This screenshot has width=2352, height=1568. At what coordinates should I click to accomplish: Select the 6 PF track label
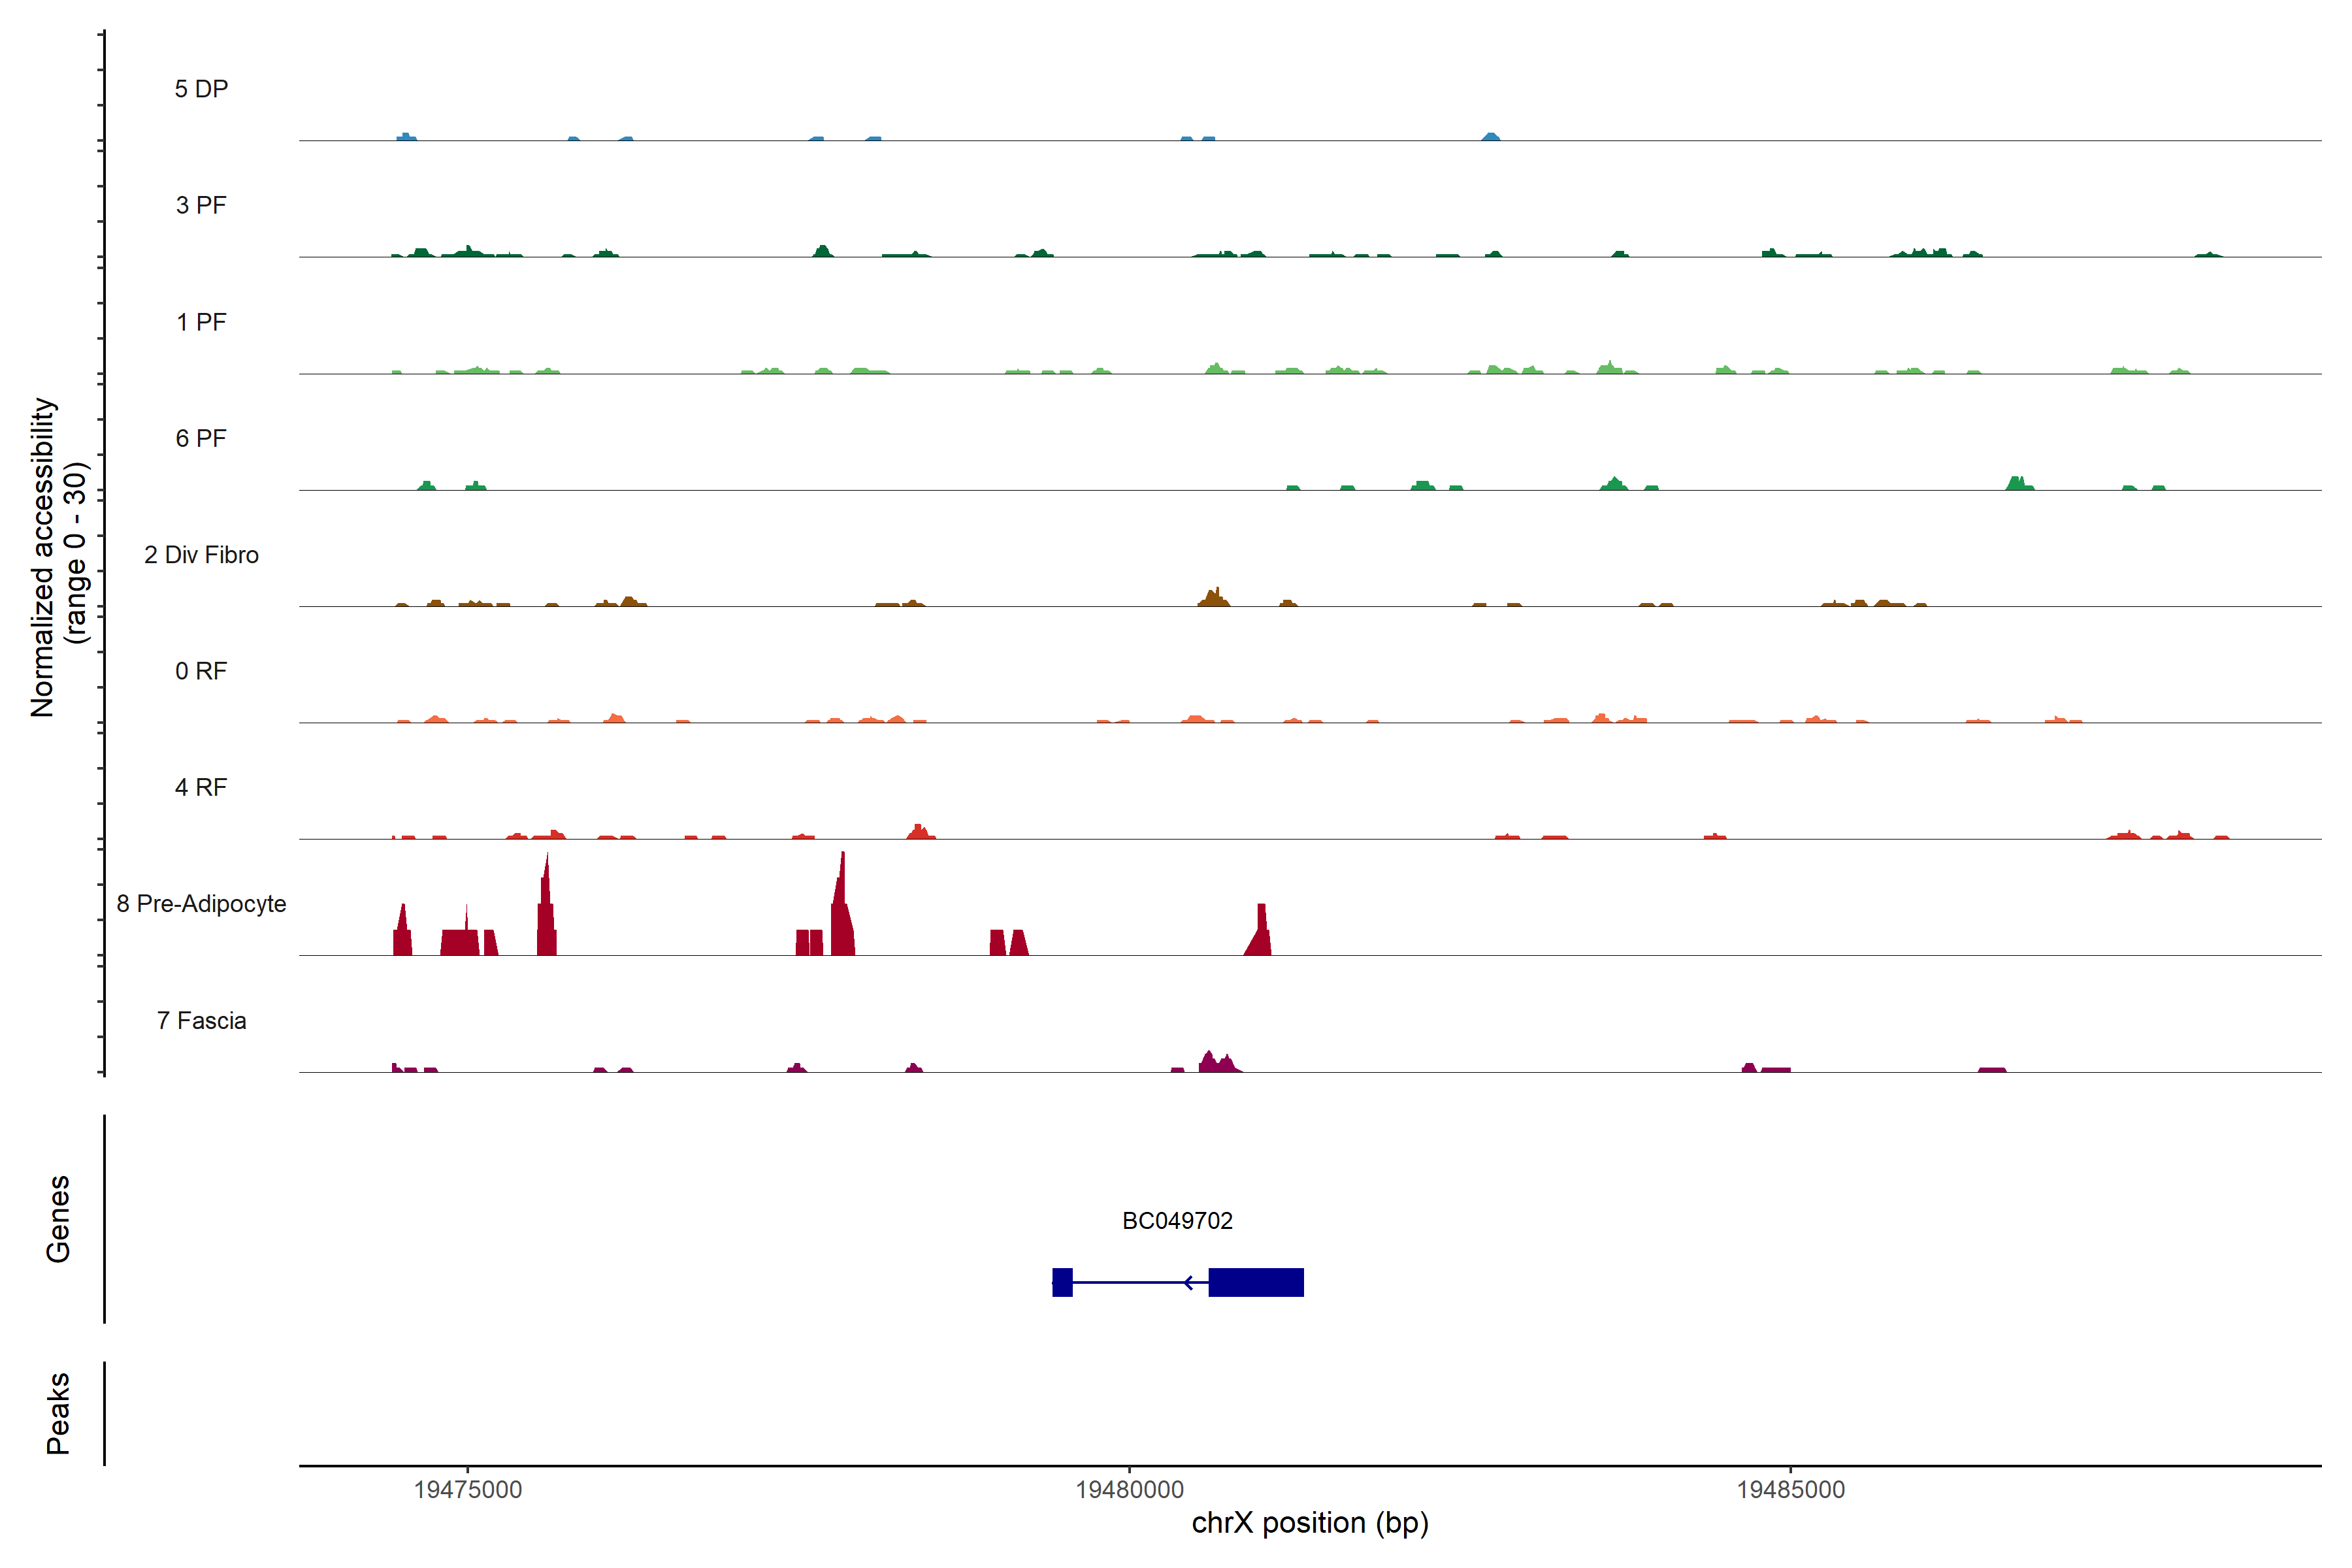201,438
